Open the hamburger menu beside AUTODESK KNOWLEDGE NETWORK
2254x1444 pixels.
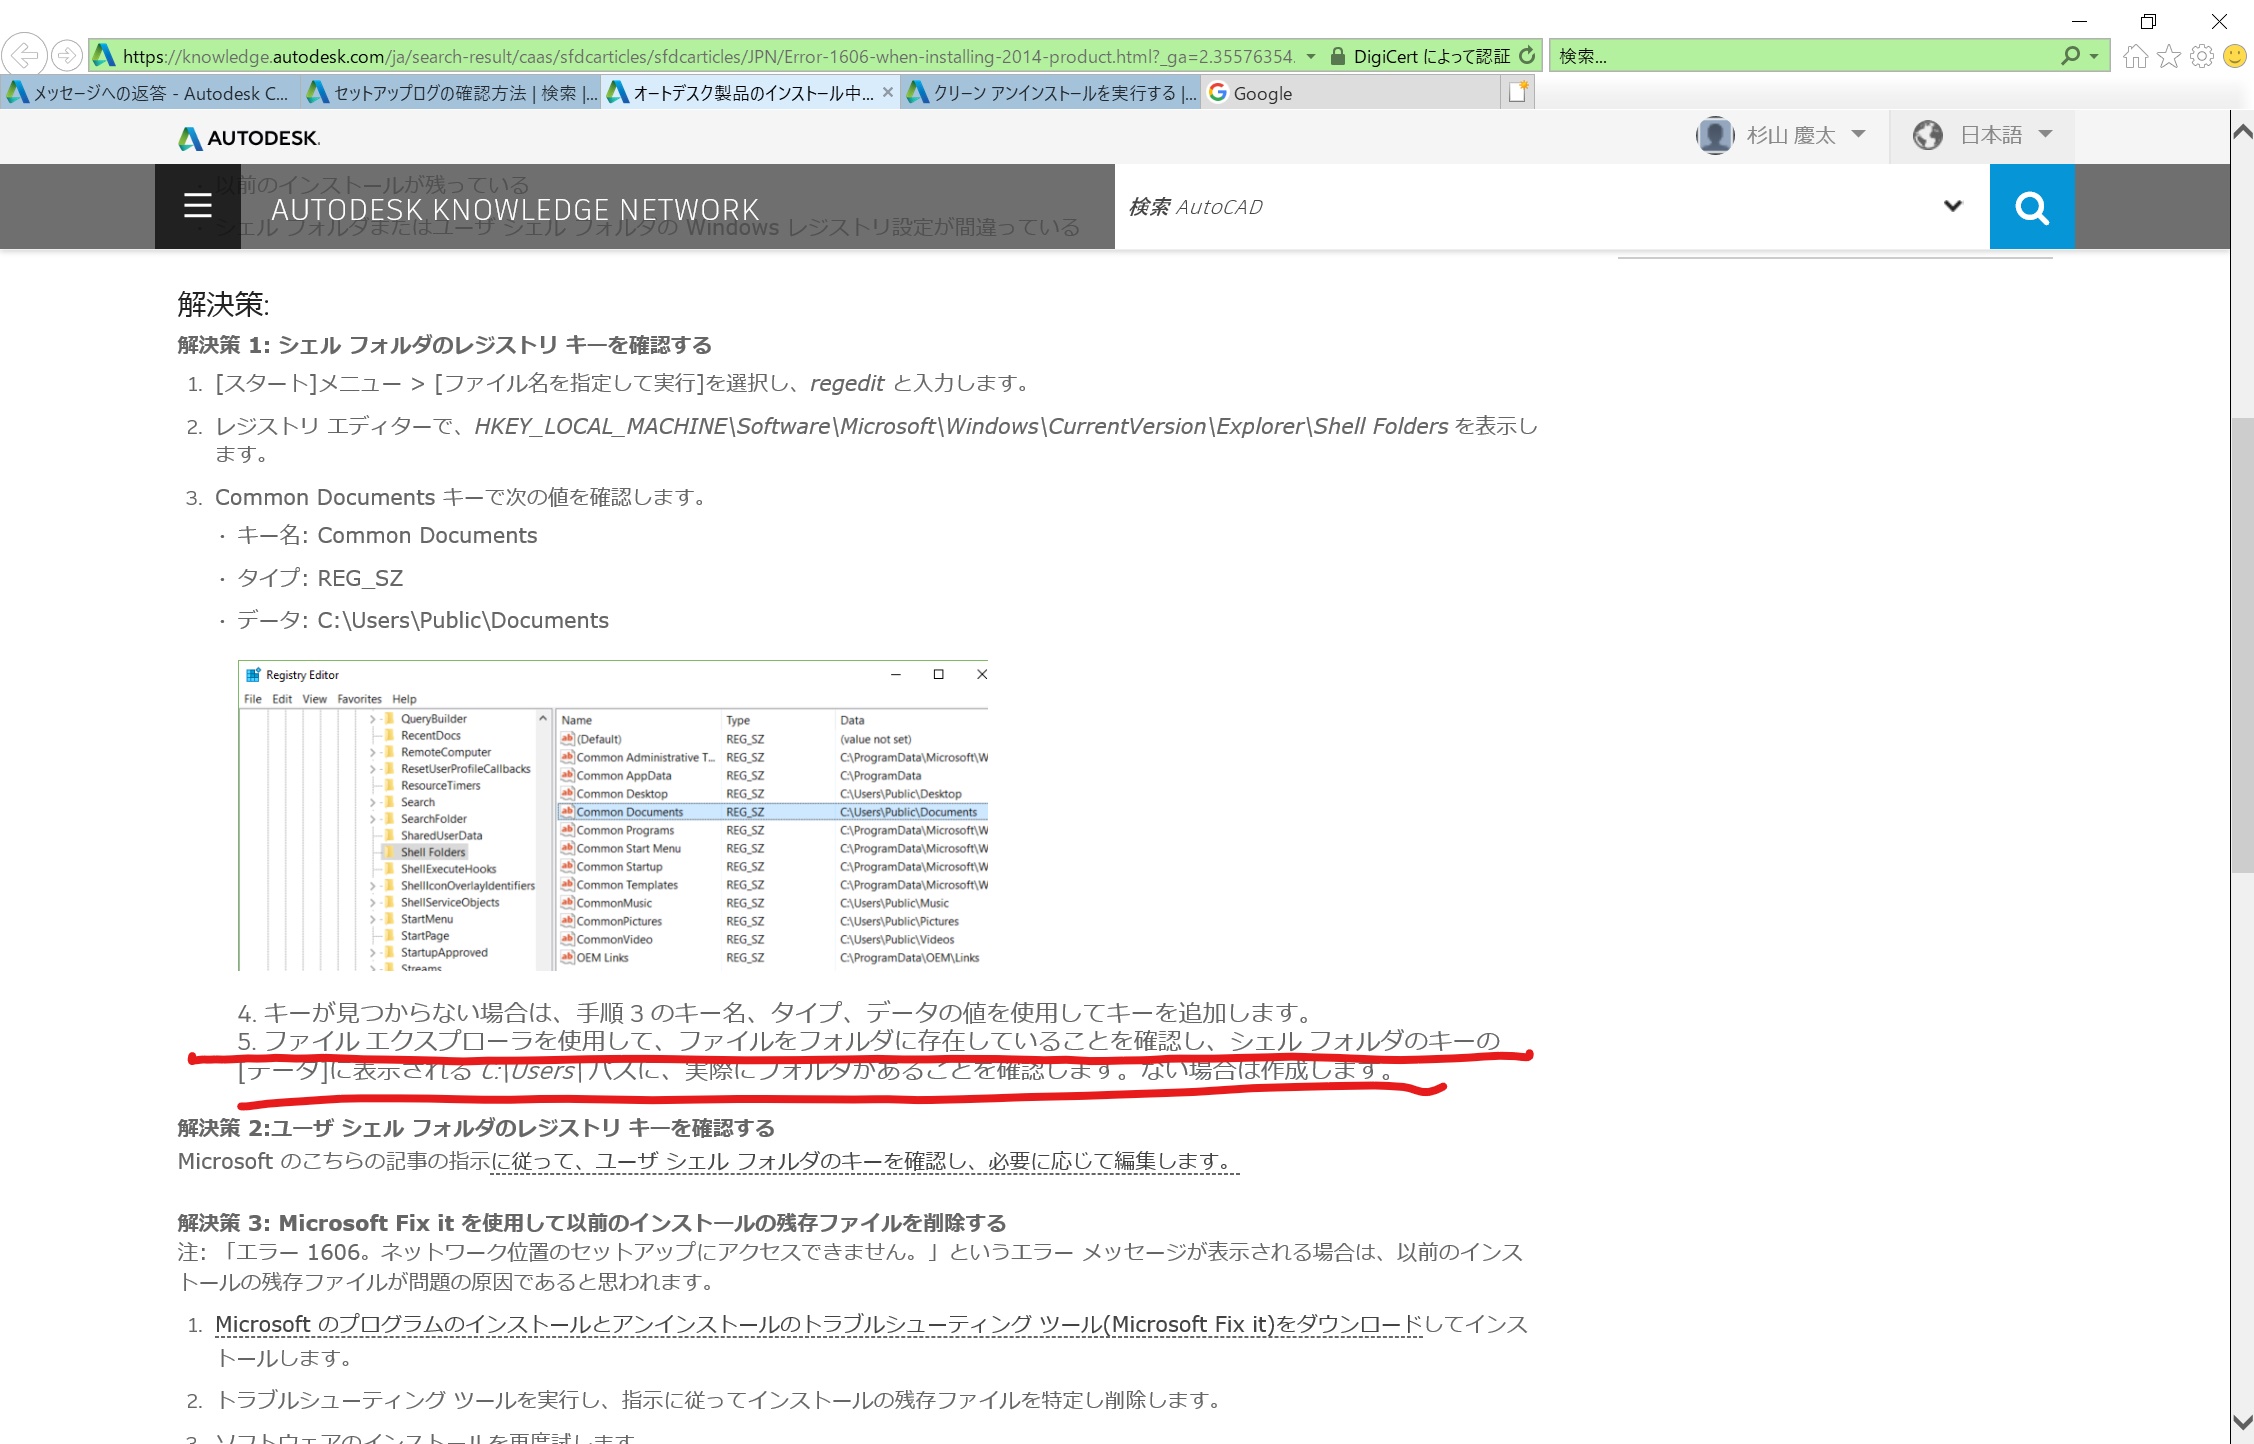point(197,206)
